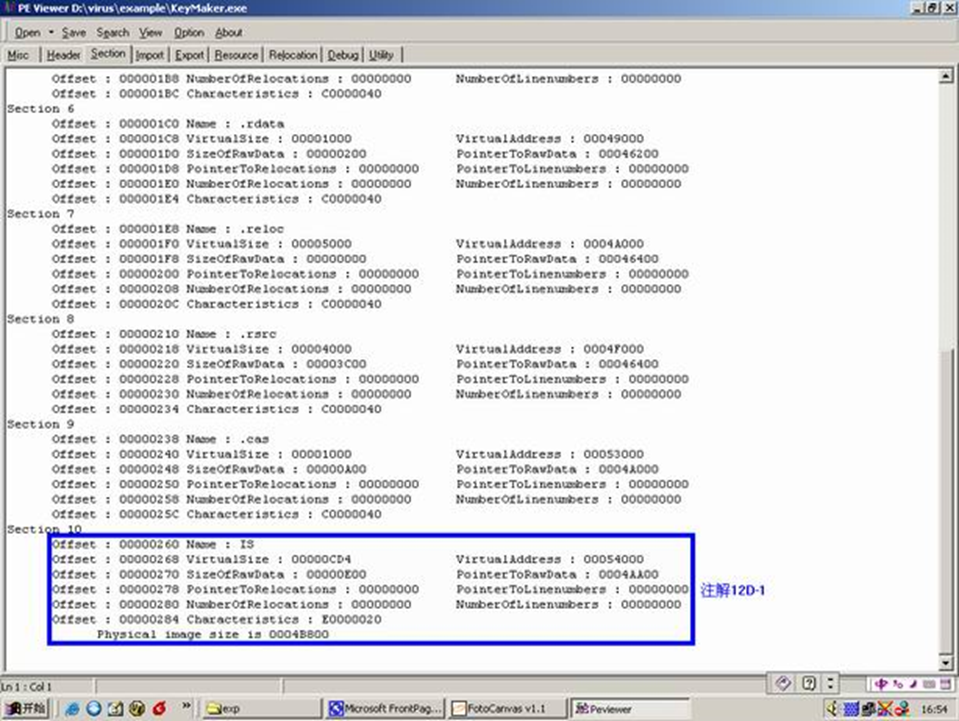Launch Opera from the quick launch bar
The width and height of the screenshot is (959, 721).
159,708
